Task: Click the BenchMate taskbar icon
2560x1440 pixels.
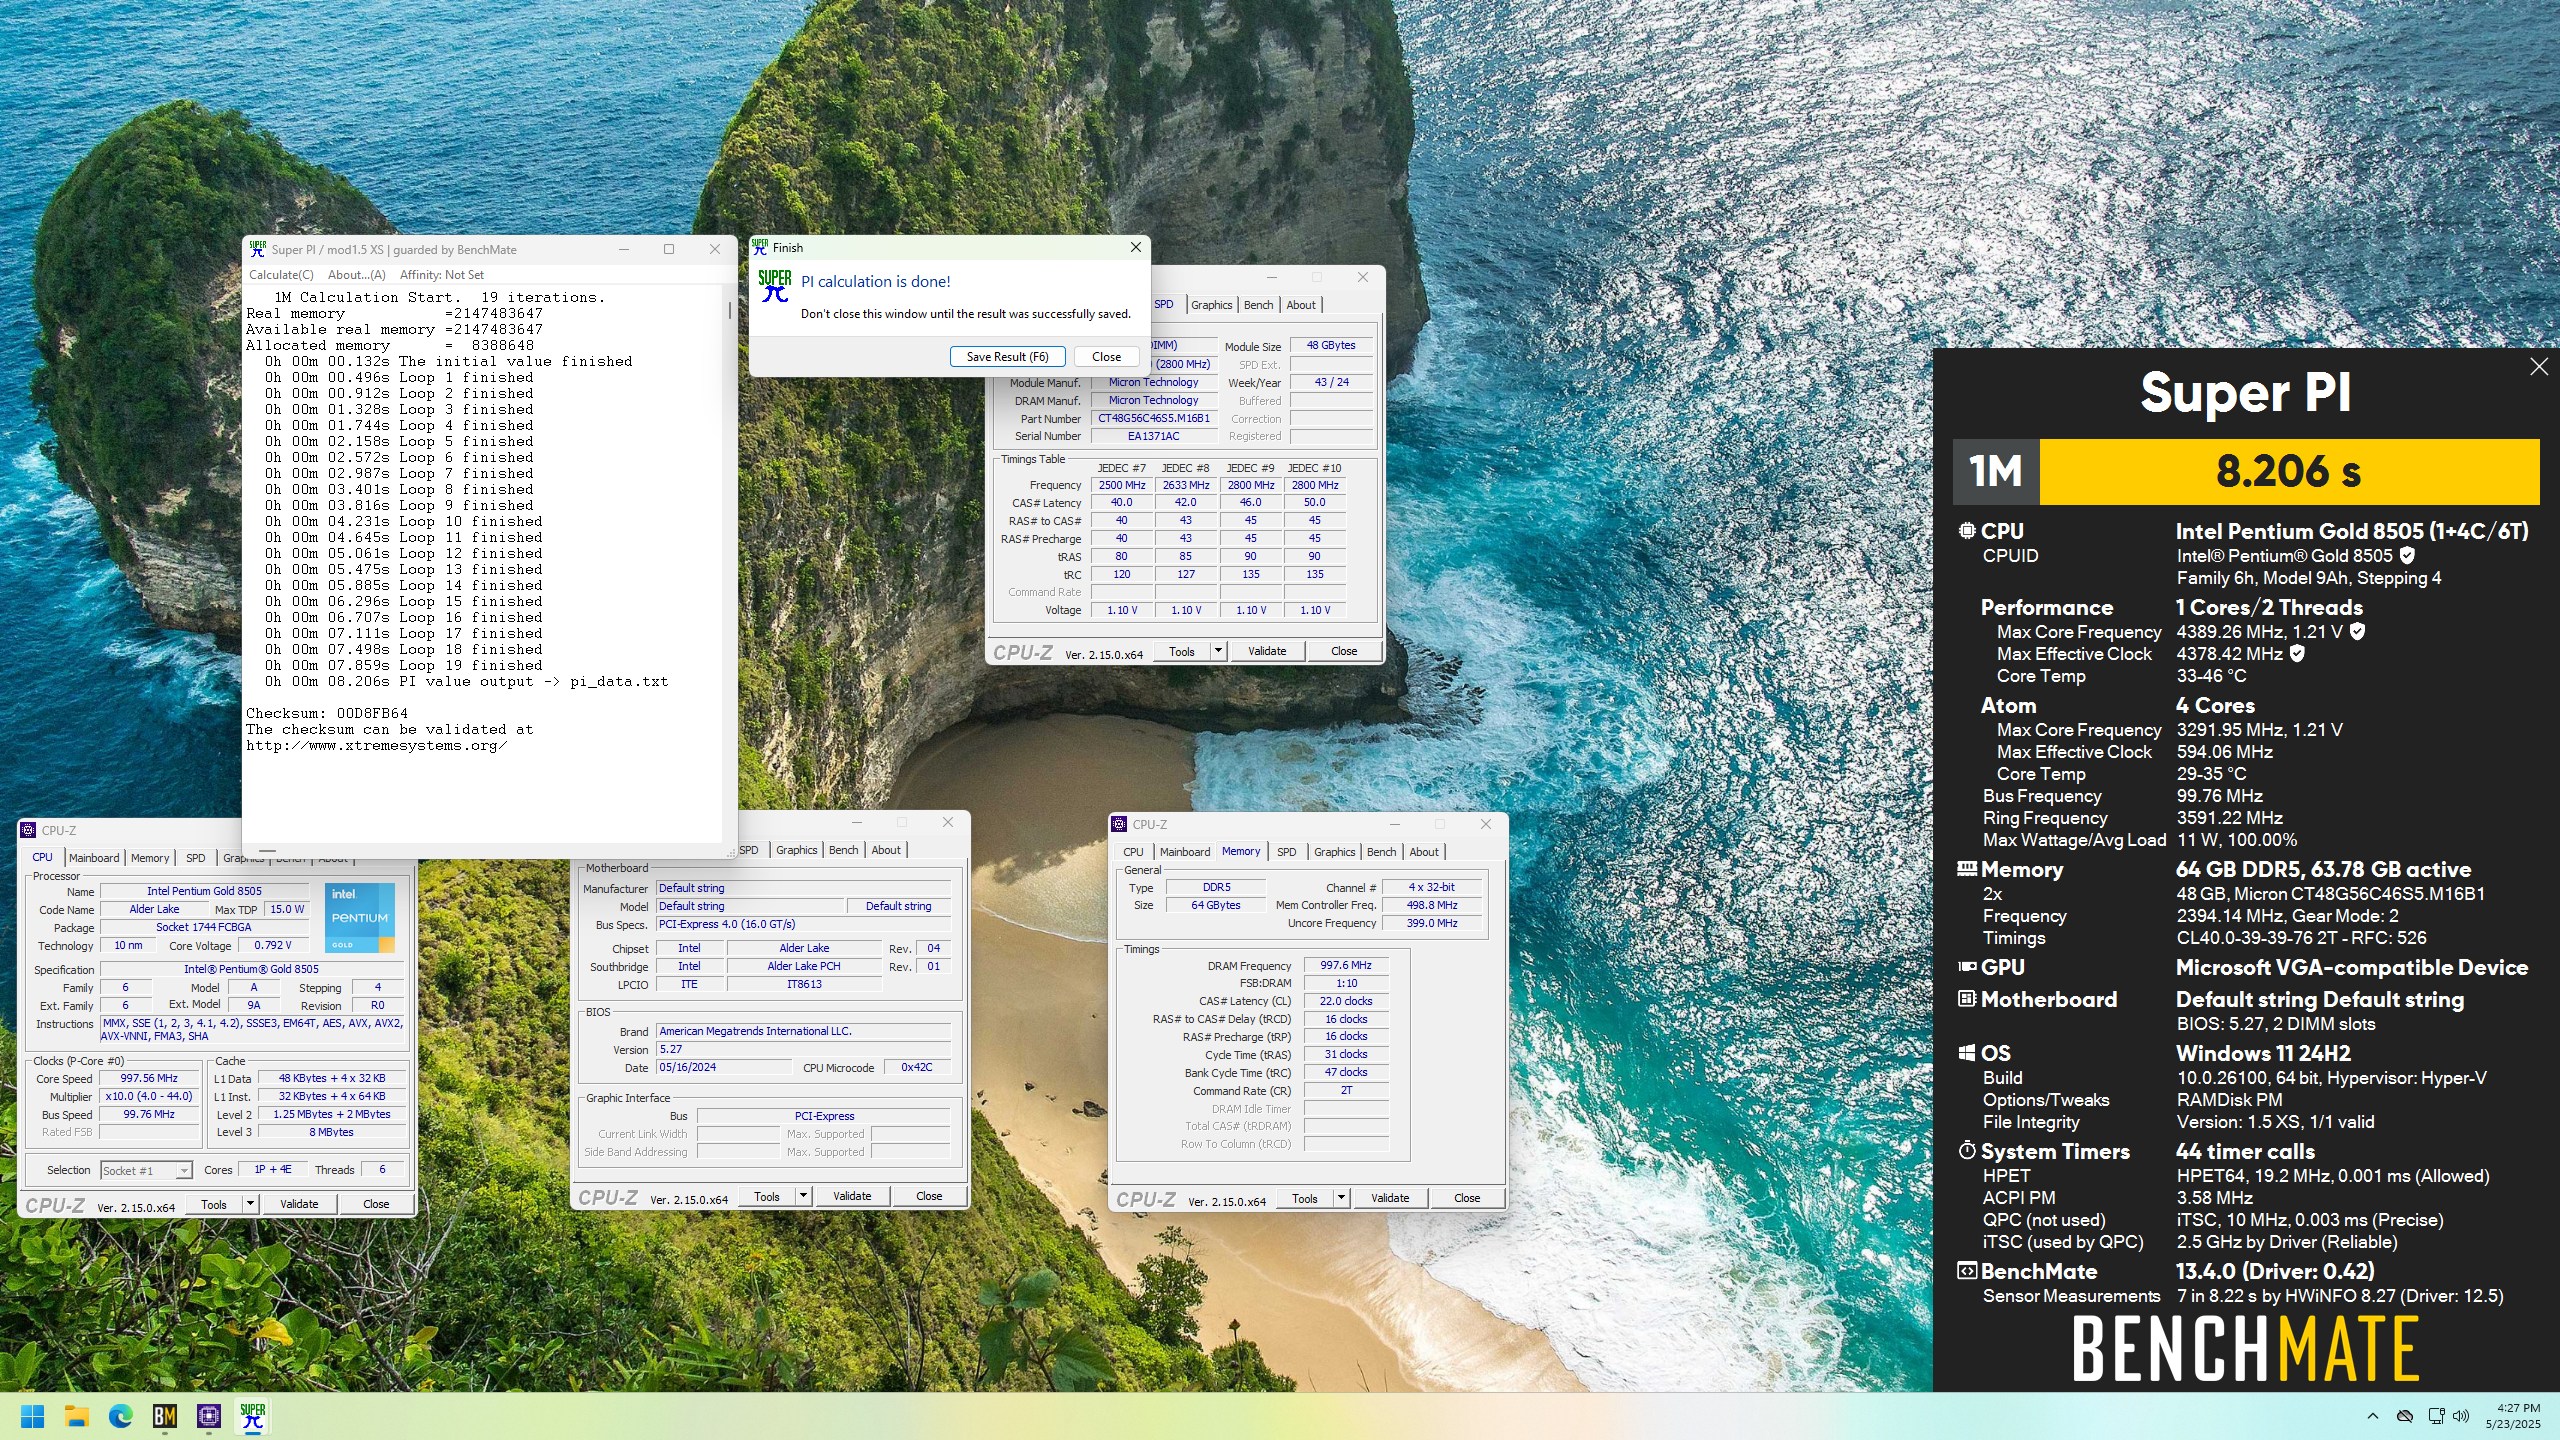Action: coord(165,1416)
